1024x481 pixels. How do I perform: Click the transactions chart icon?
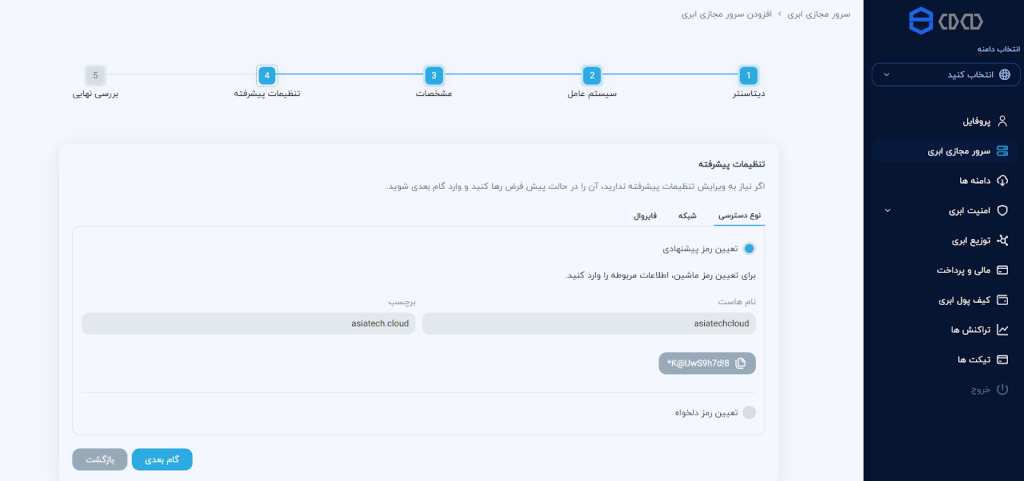[x=1003, y=329]
